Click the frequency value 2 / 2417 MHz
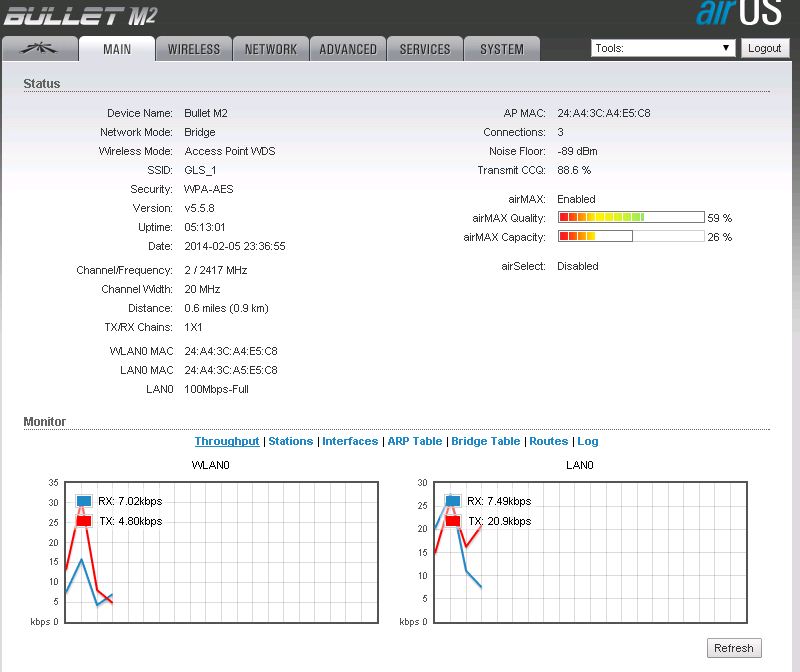This screenshot has height=672, width=800. coord(216,270)
